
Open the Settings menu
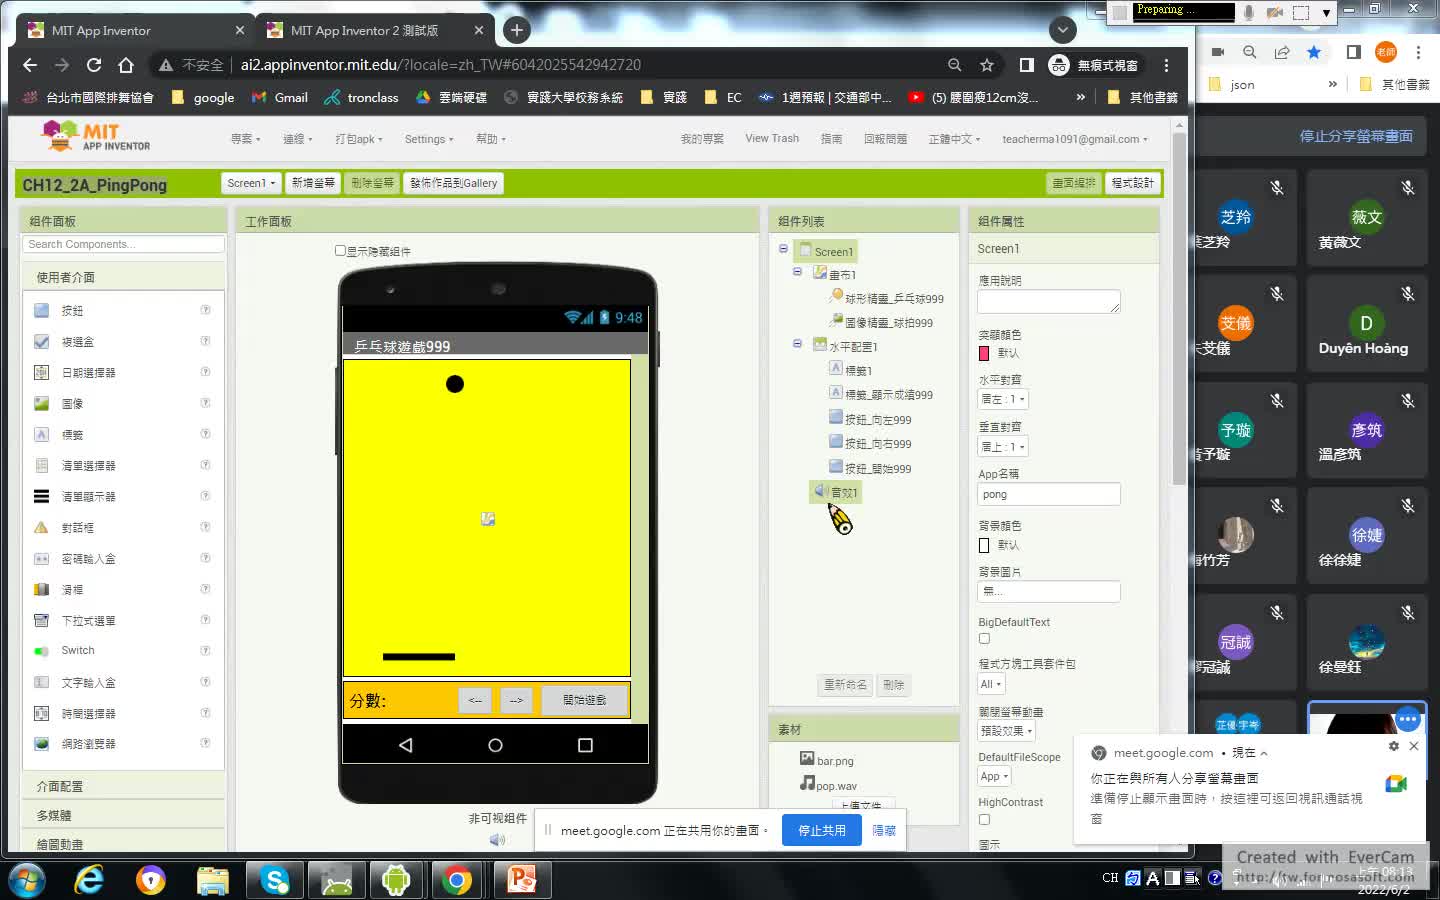tap(429, 139)
